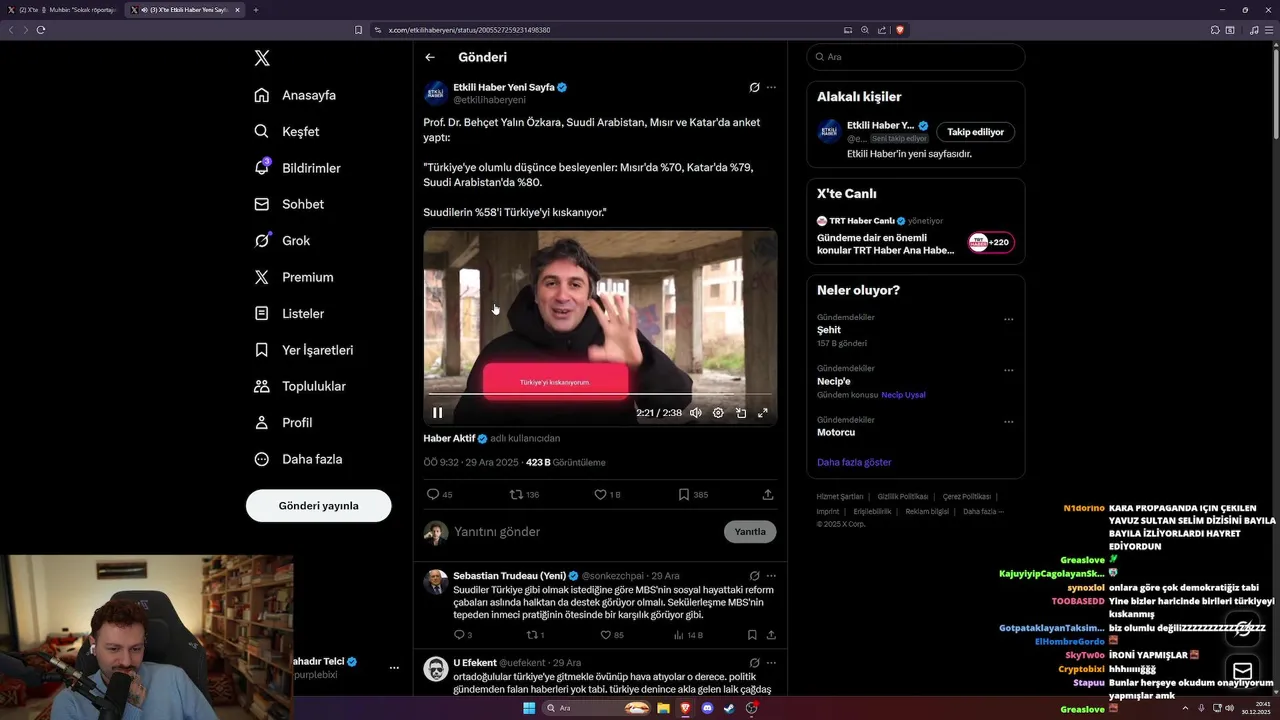This screenshot has height=720, width=1280.
Task: Click the Yanıtla button
Action: coord(750,532)
